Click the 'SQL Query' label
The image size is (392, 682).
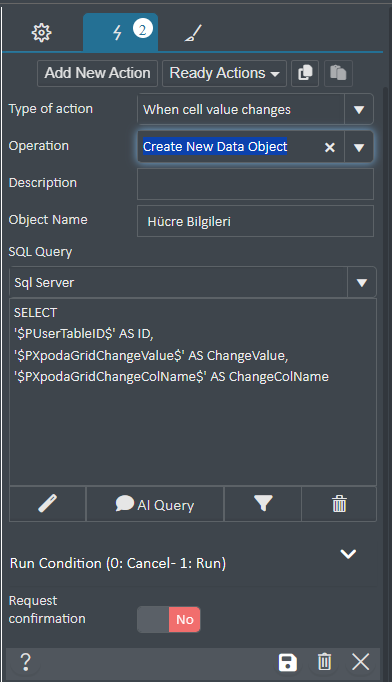[x=40, y=252]
